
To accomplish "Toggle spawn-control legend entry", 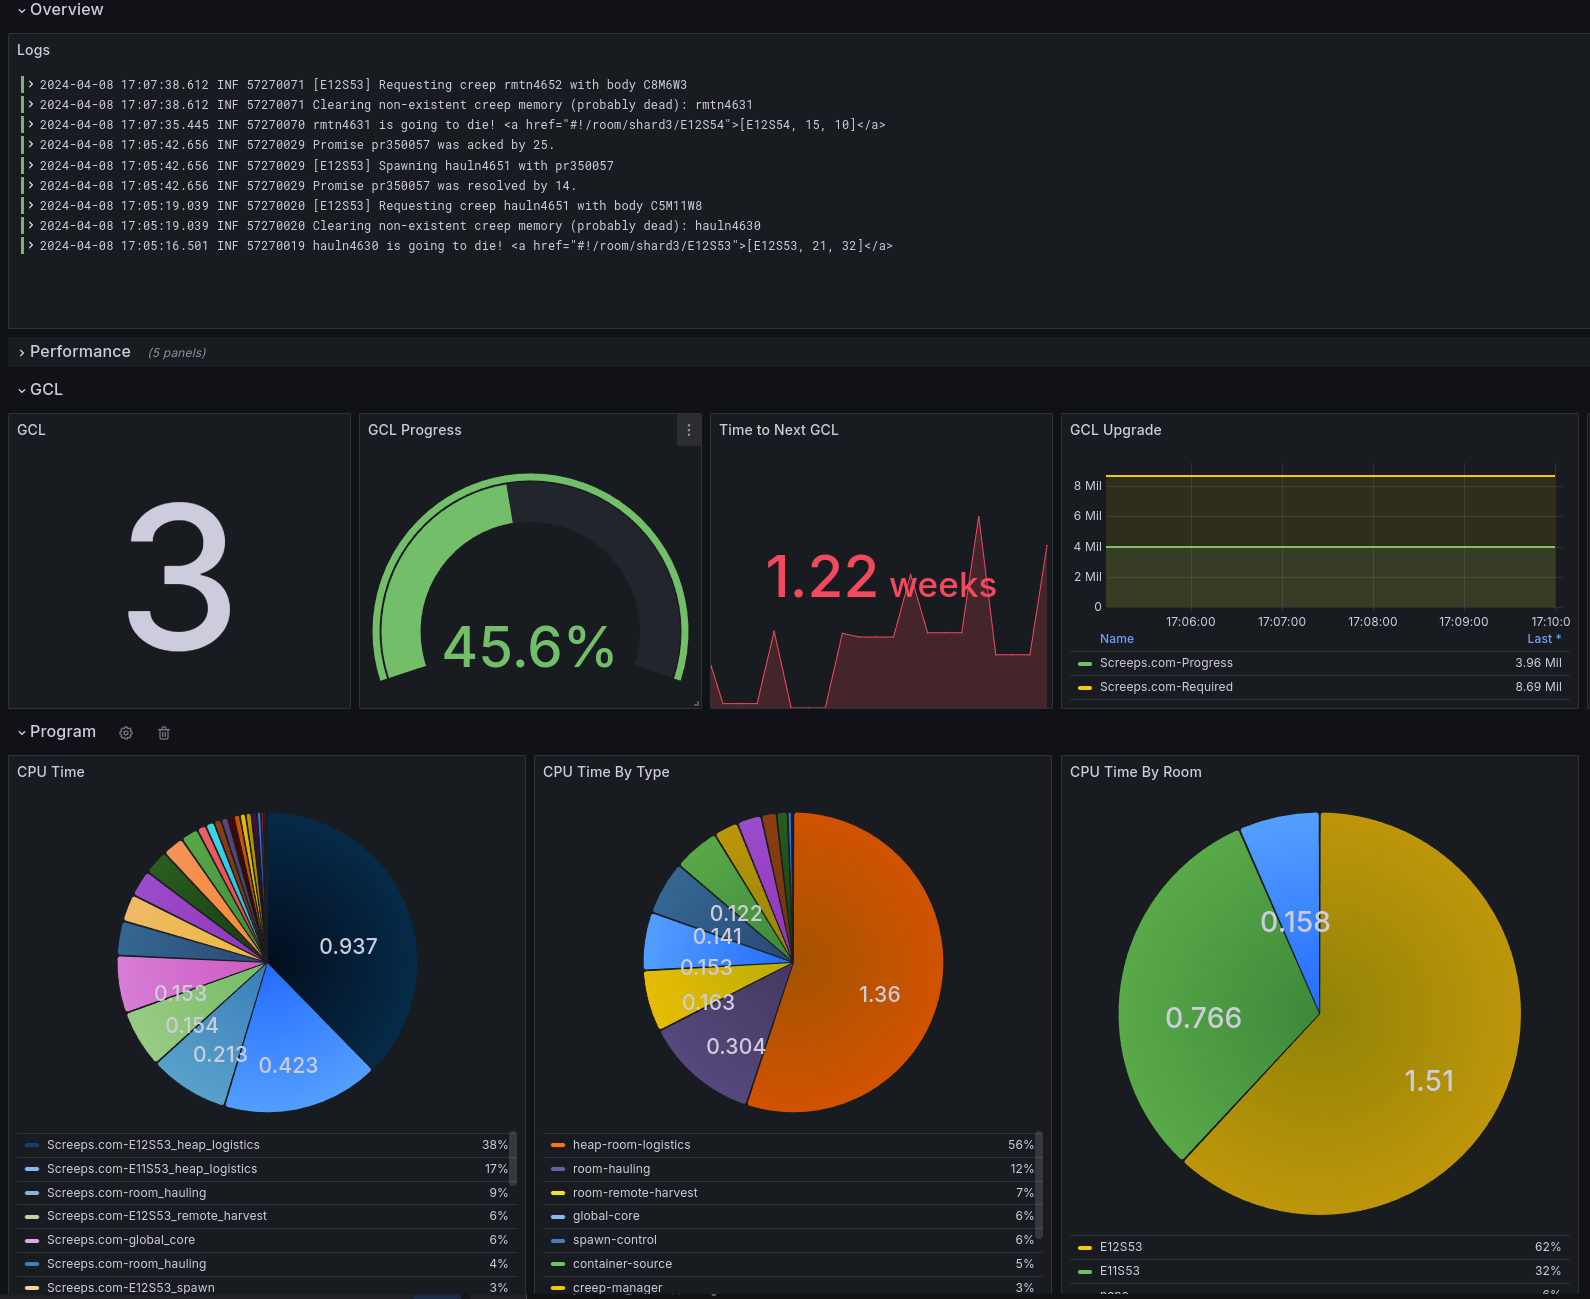I will [615, 1240].
